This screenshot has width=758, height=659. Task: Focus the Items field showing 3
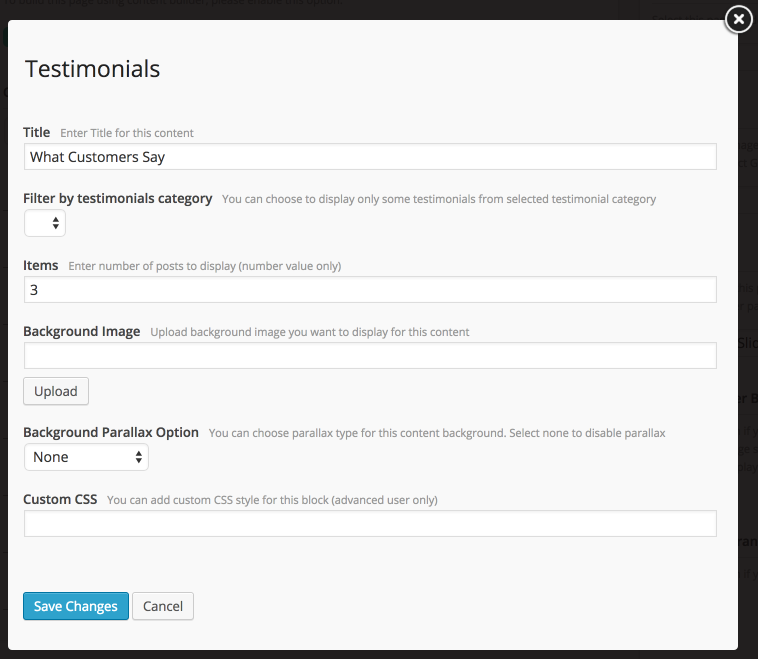370,290
